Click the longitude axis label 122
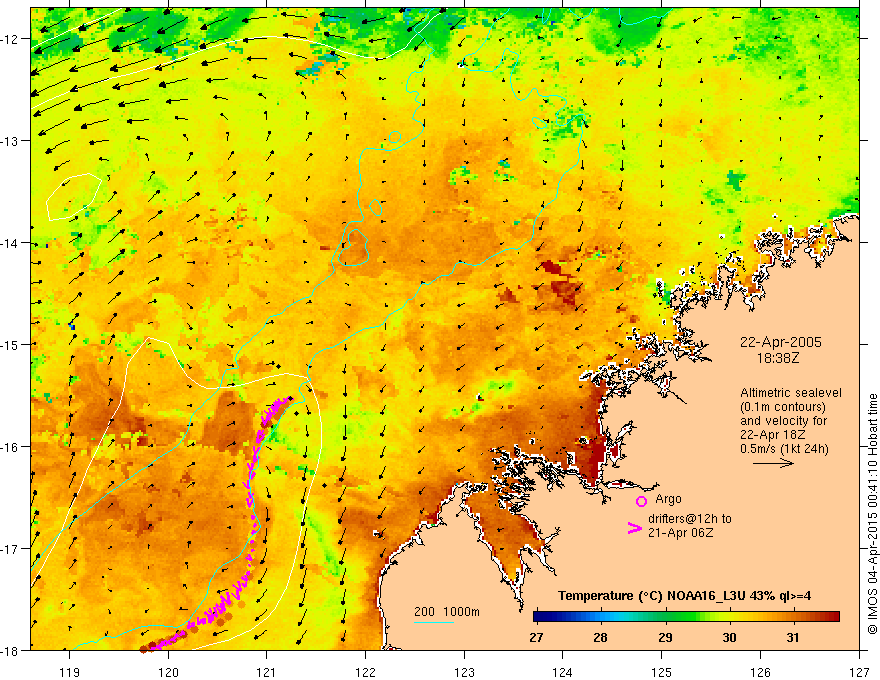The width and height of the screenshot is (880, 680). pos(365,672)
